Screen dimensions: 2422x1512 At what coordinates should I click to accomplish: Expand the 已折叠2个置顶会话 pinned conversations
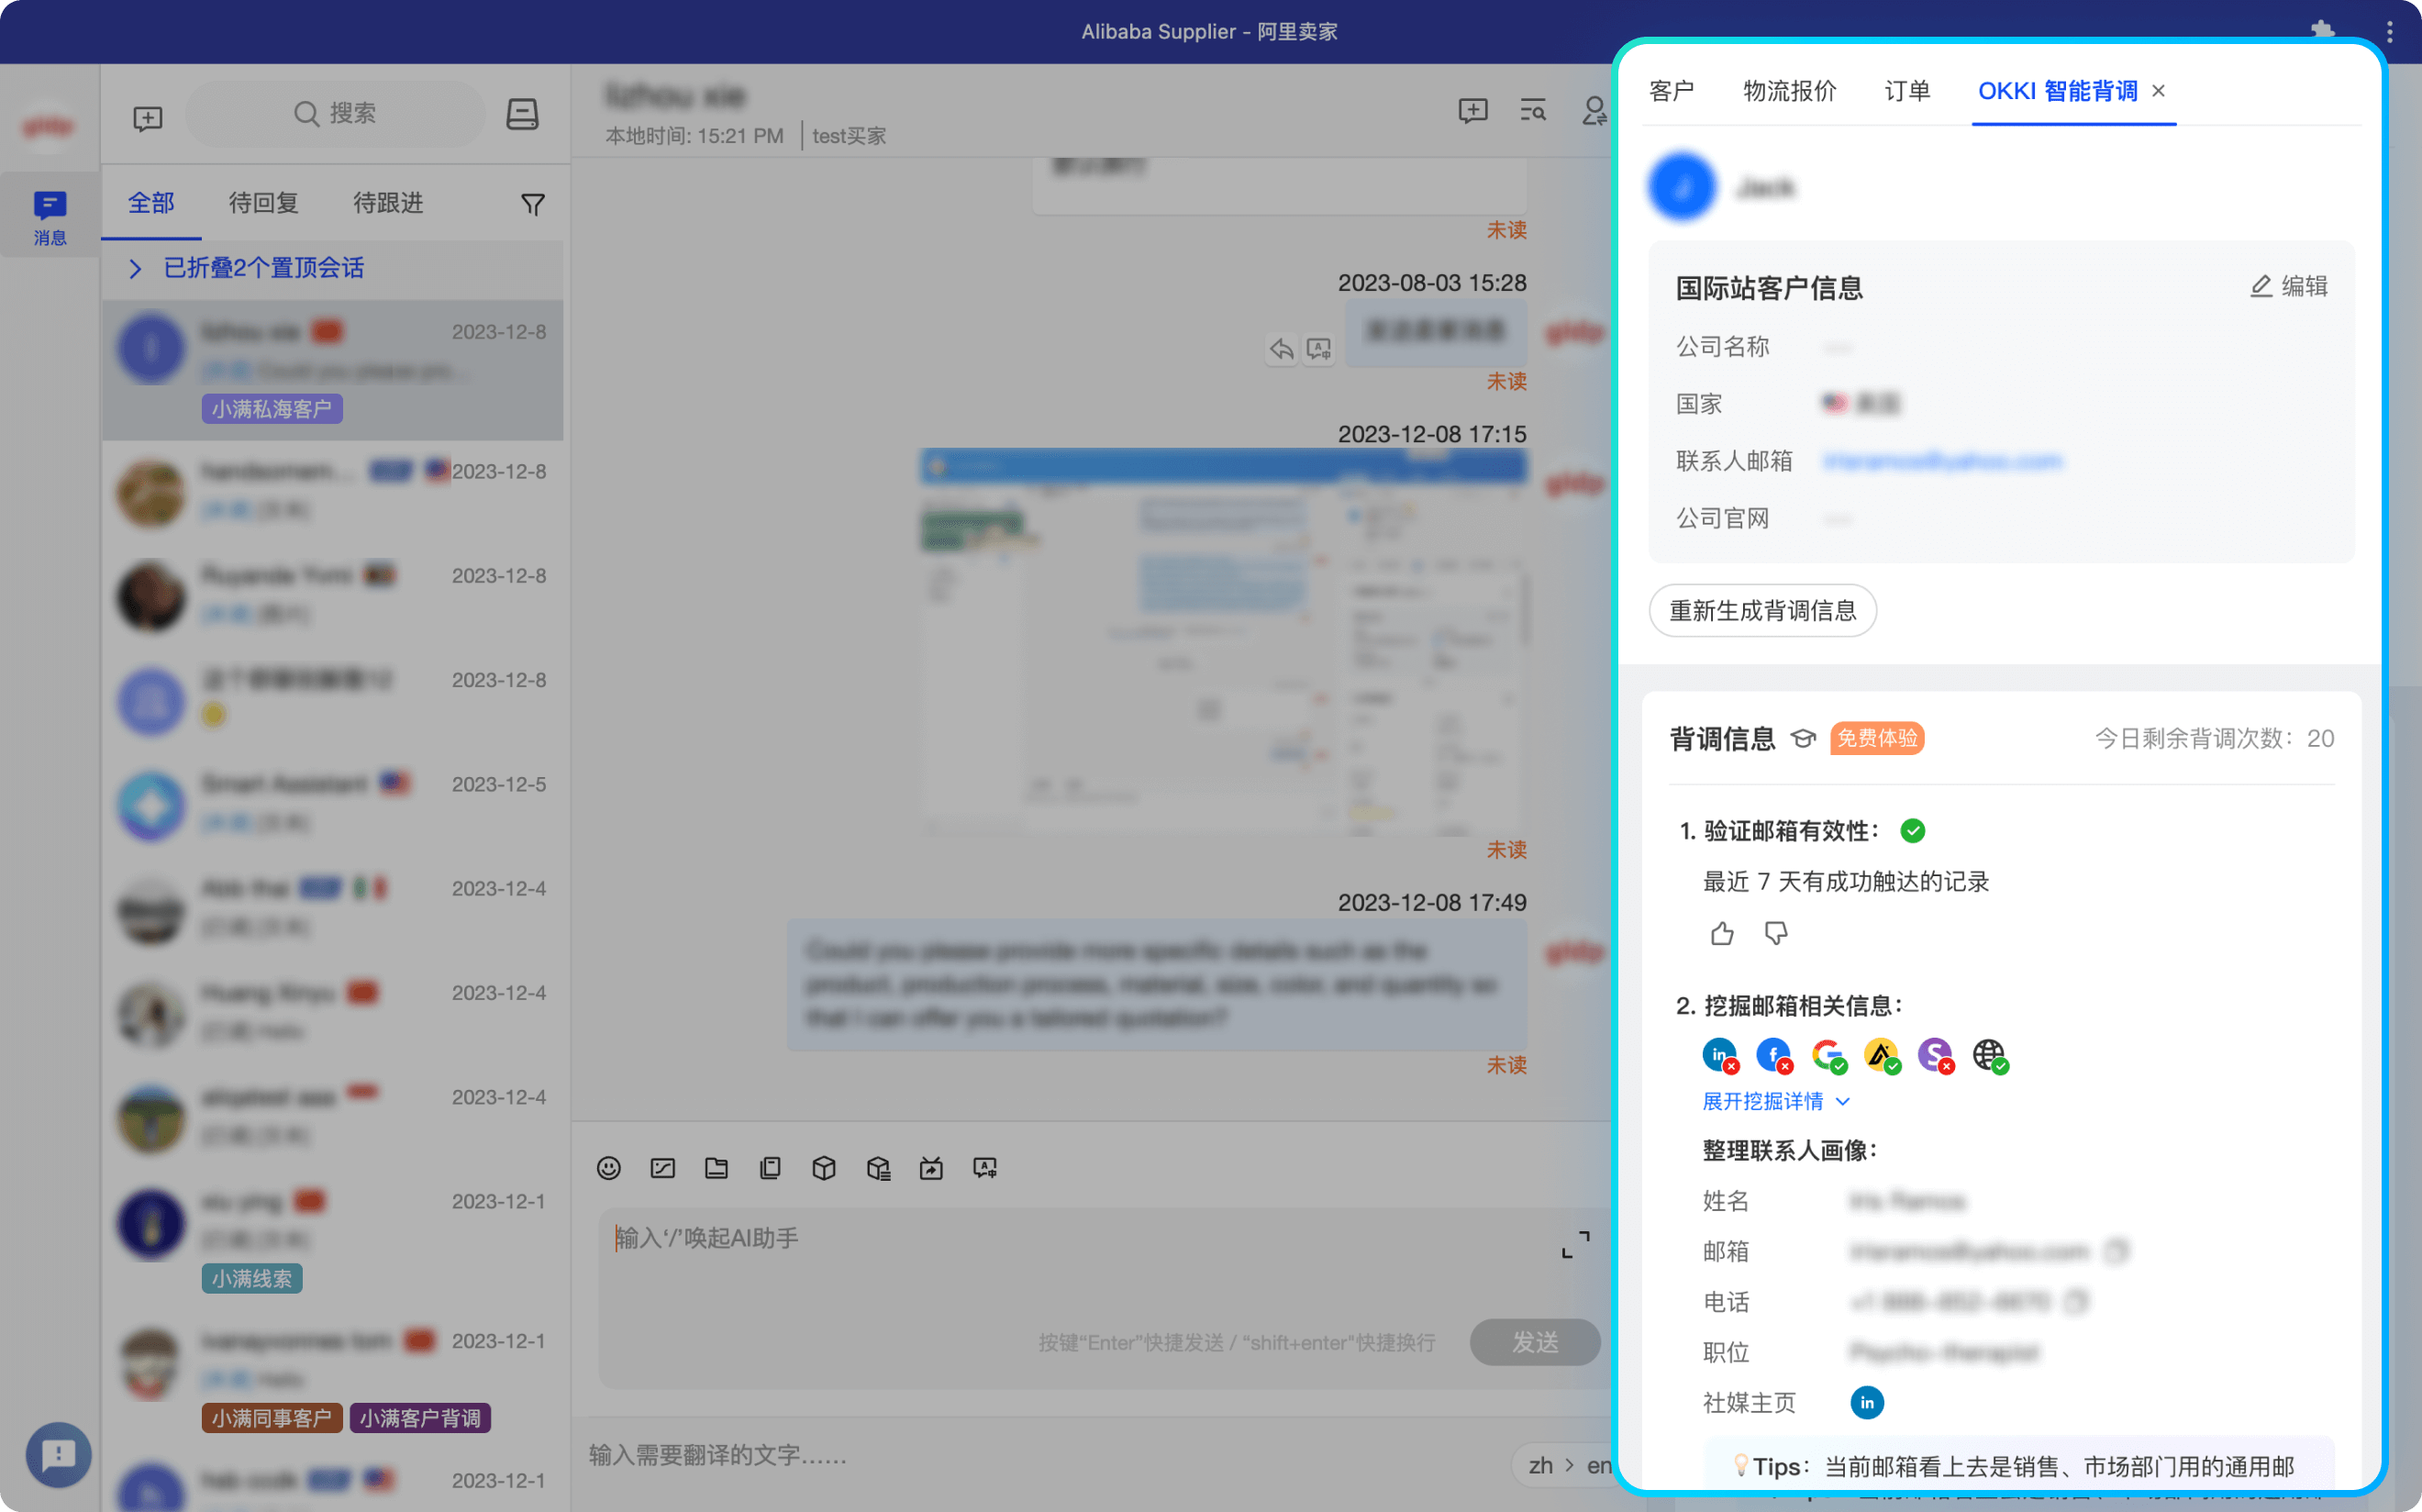tap(263, 268)
